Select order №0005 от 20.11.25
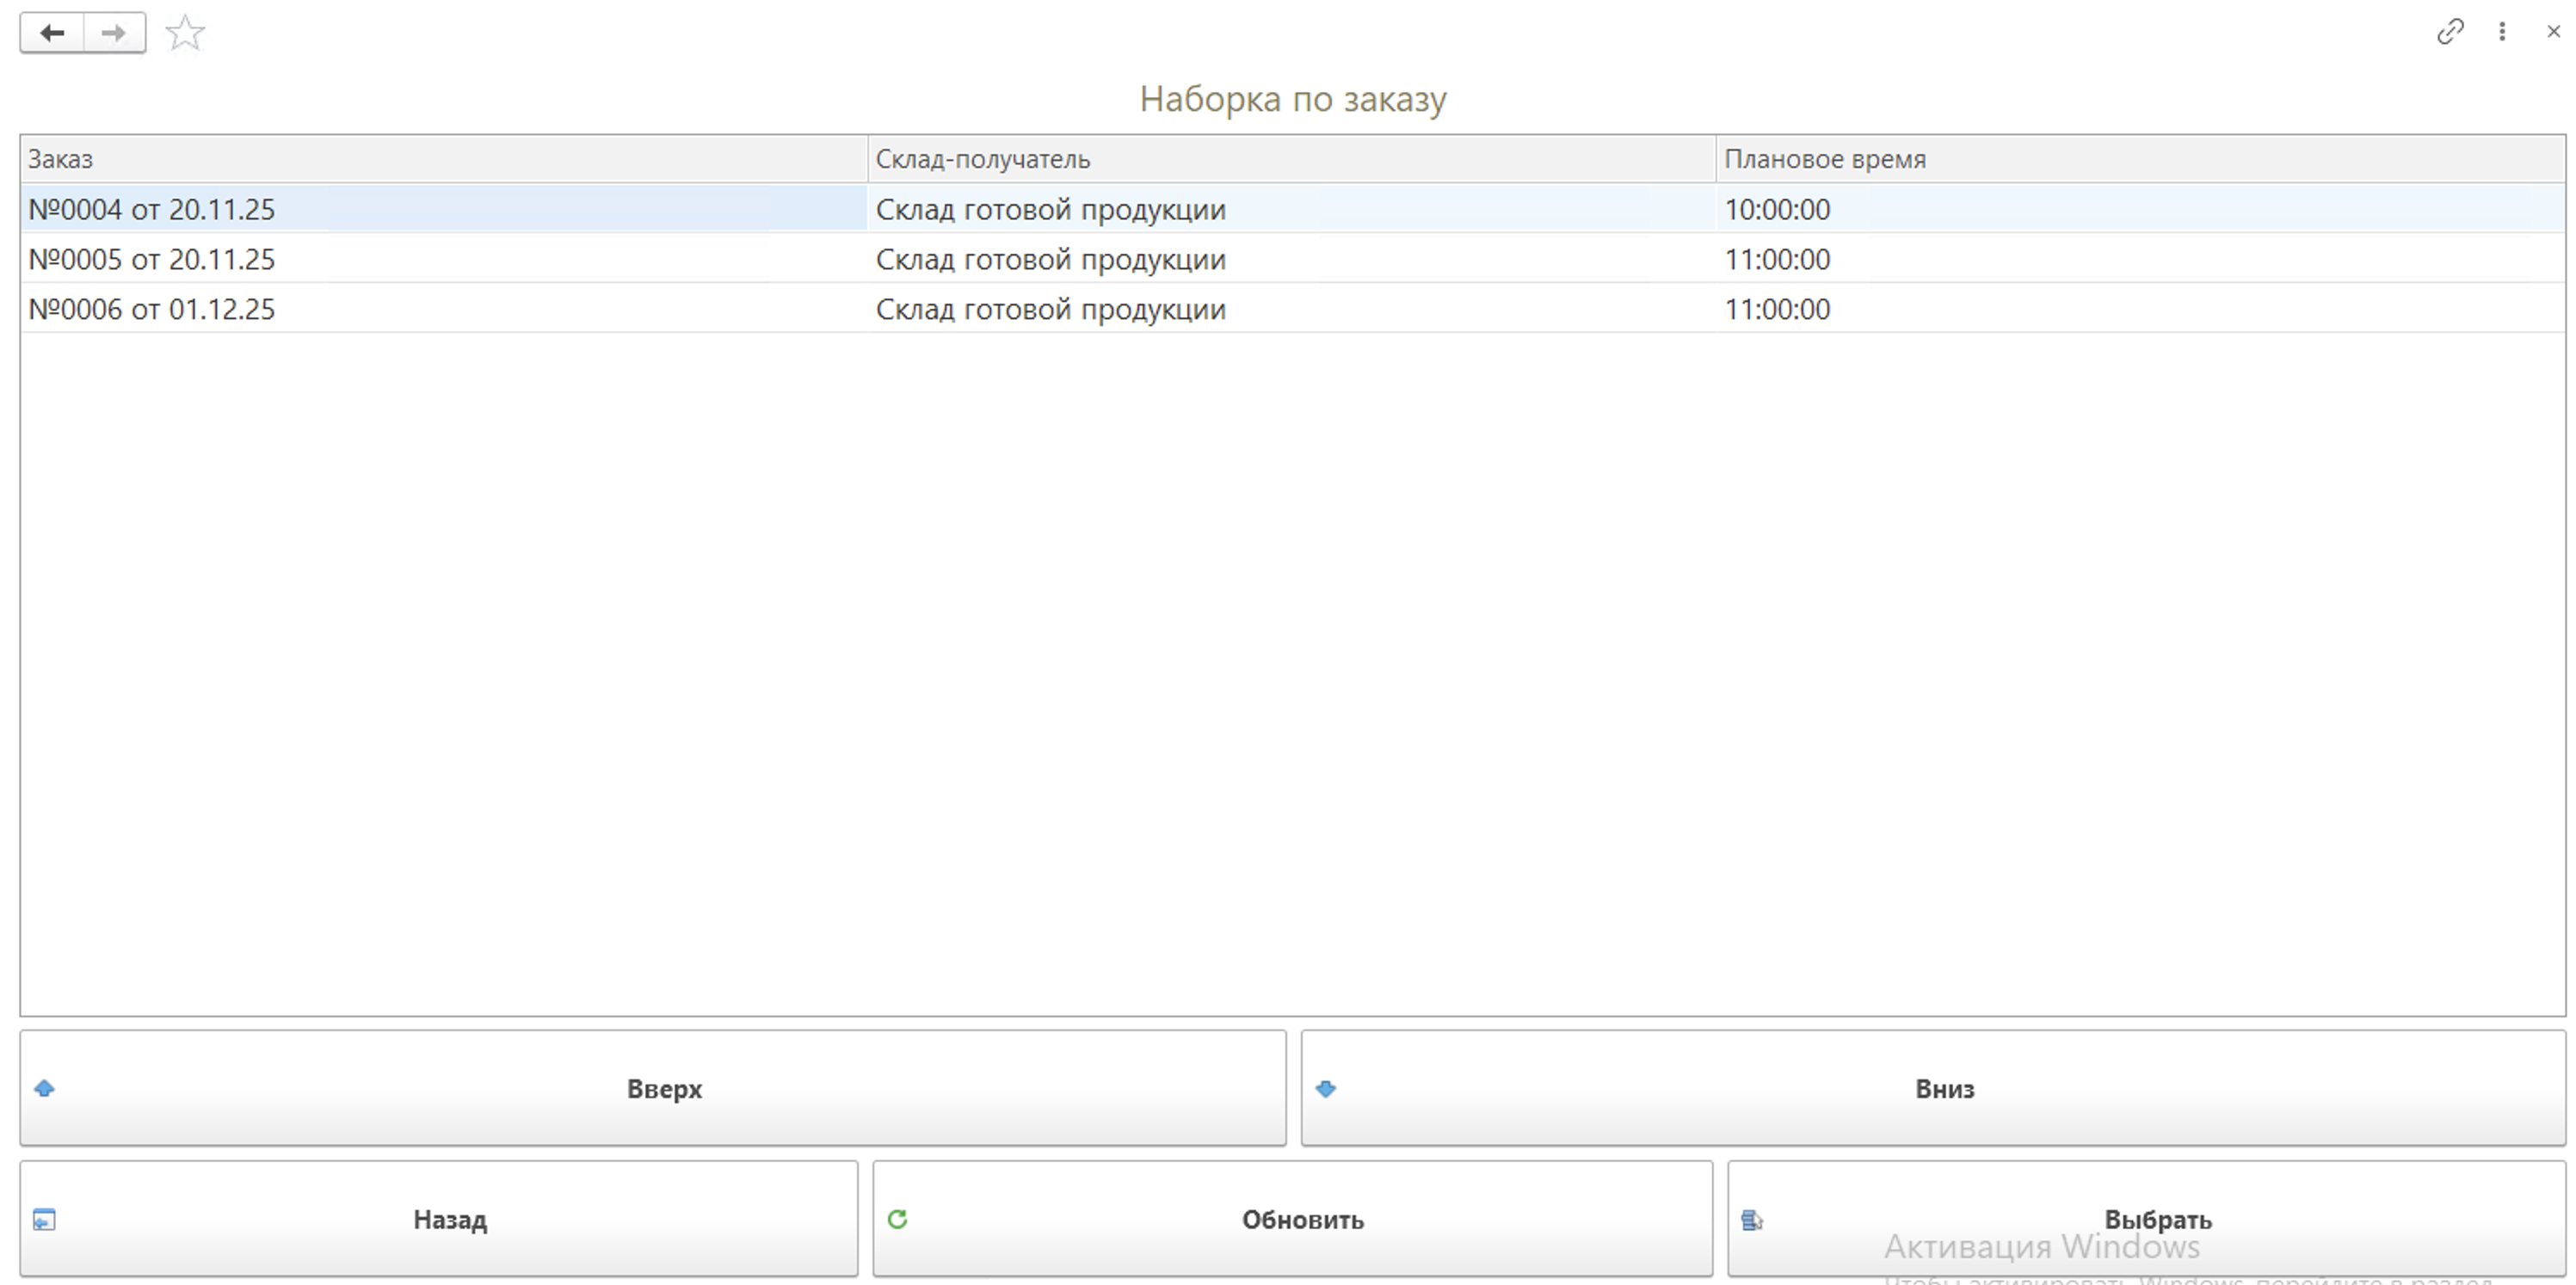Screen dimensions: 2576x1285 pos(152,259)
